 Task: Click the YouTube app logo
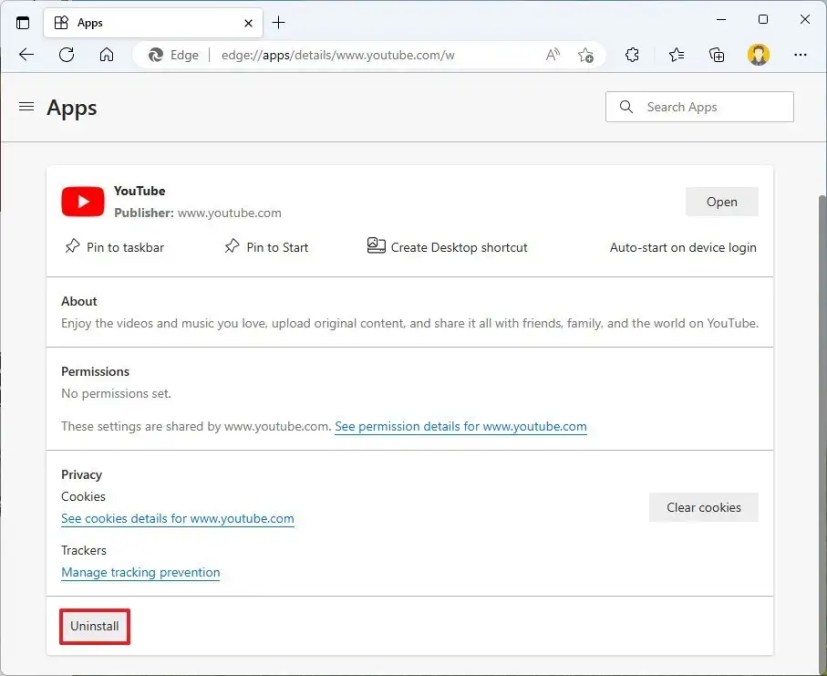pyautogui.click(x=83, y=201)
